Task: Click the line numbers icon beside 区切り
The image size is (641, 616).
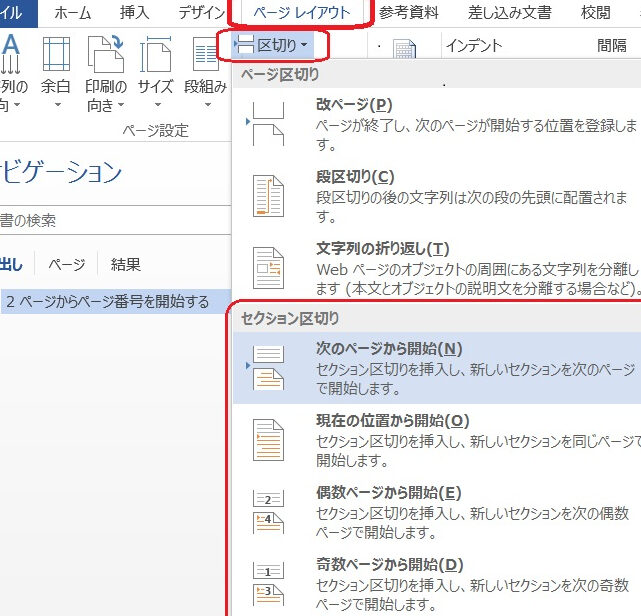Action: click(x=403, y=49)
